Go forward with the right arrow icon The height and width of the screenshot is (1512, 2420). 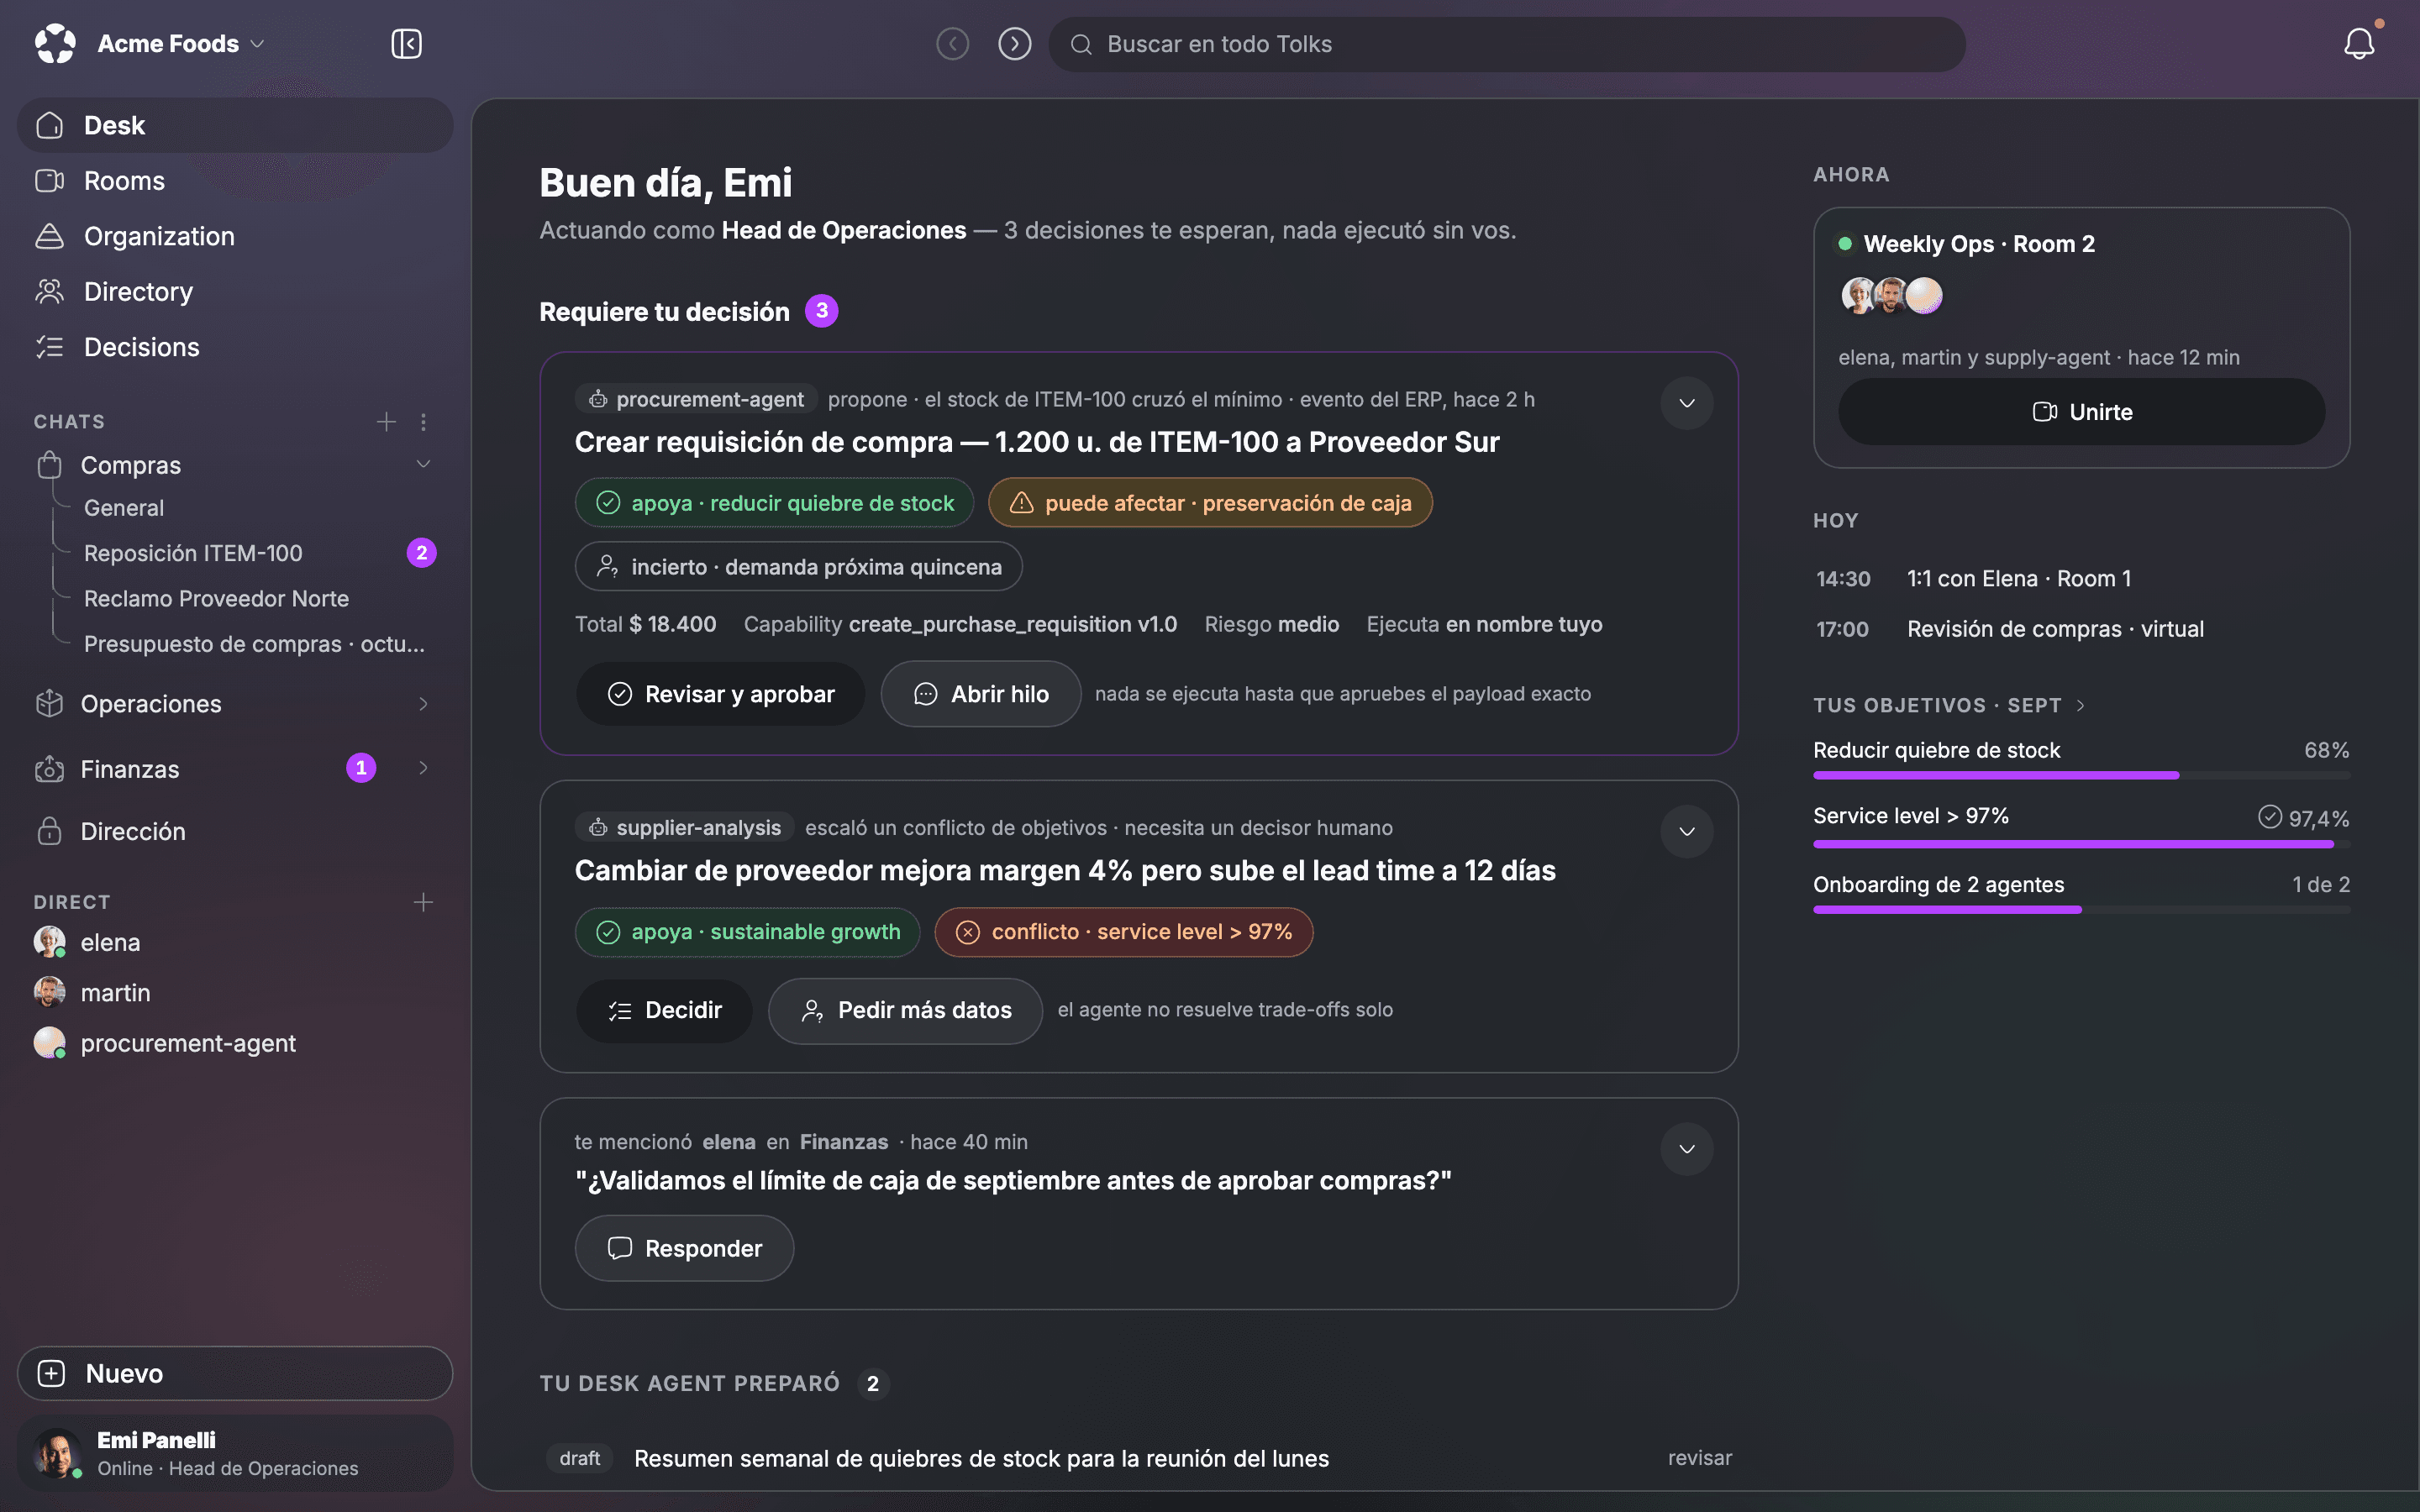(x=1014, y=44)
